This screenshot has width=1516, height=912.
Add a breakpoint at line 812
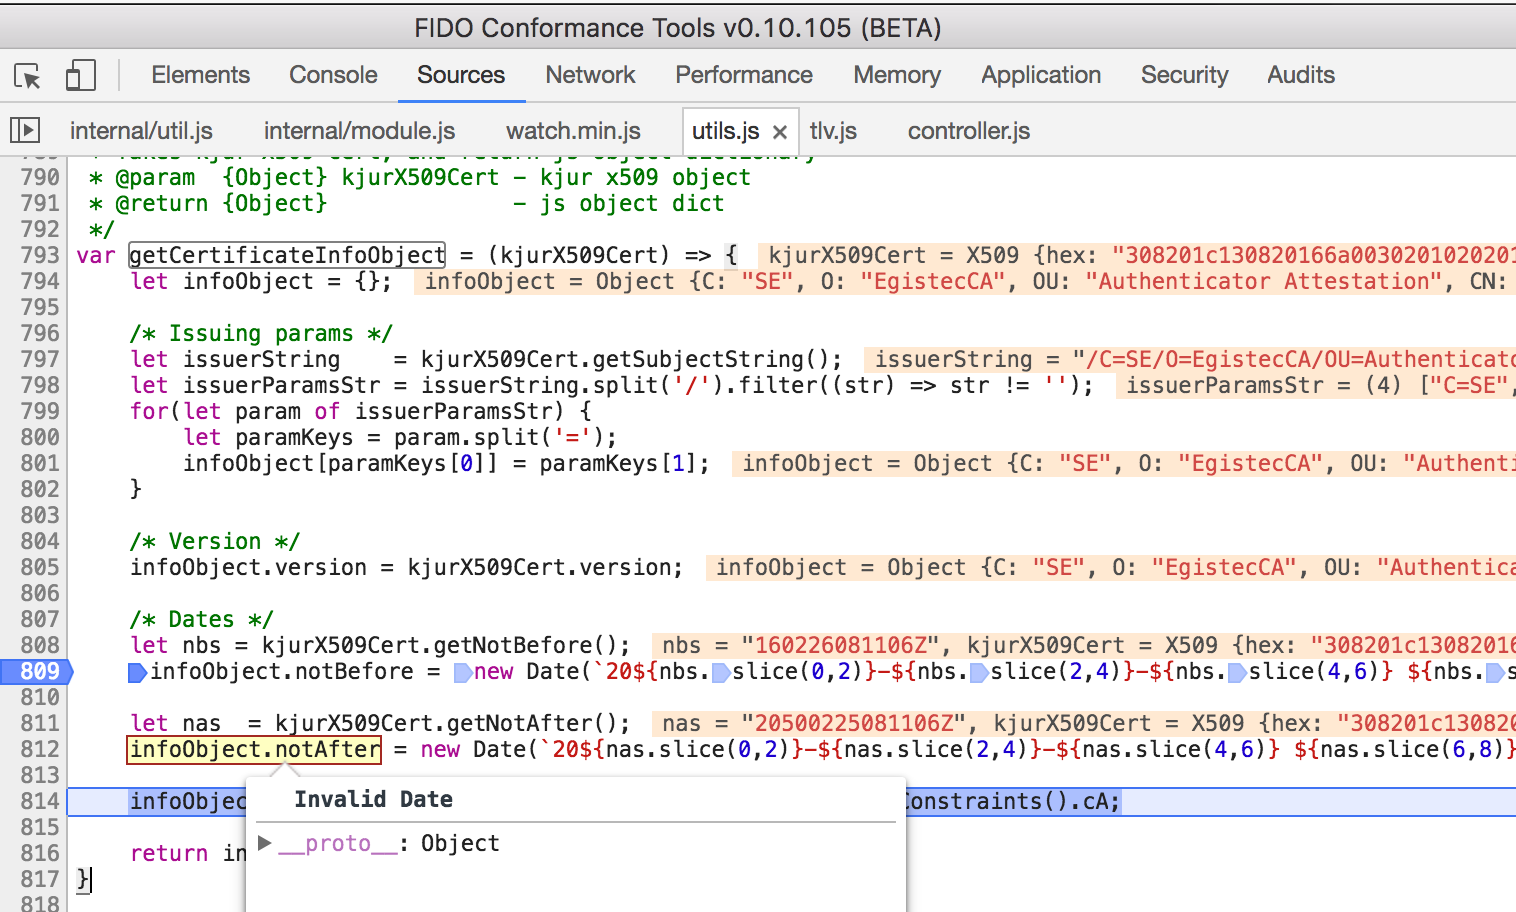pos(39,749)
